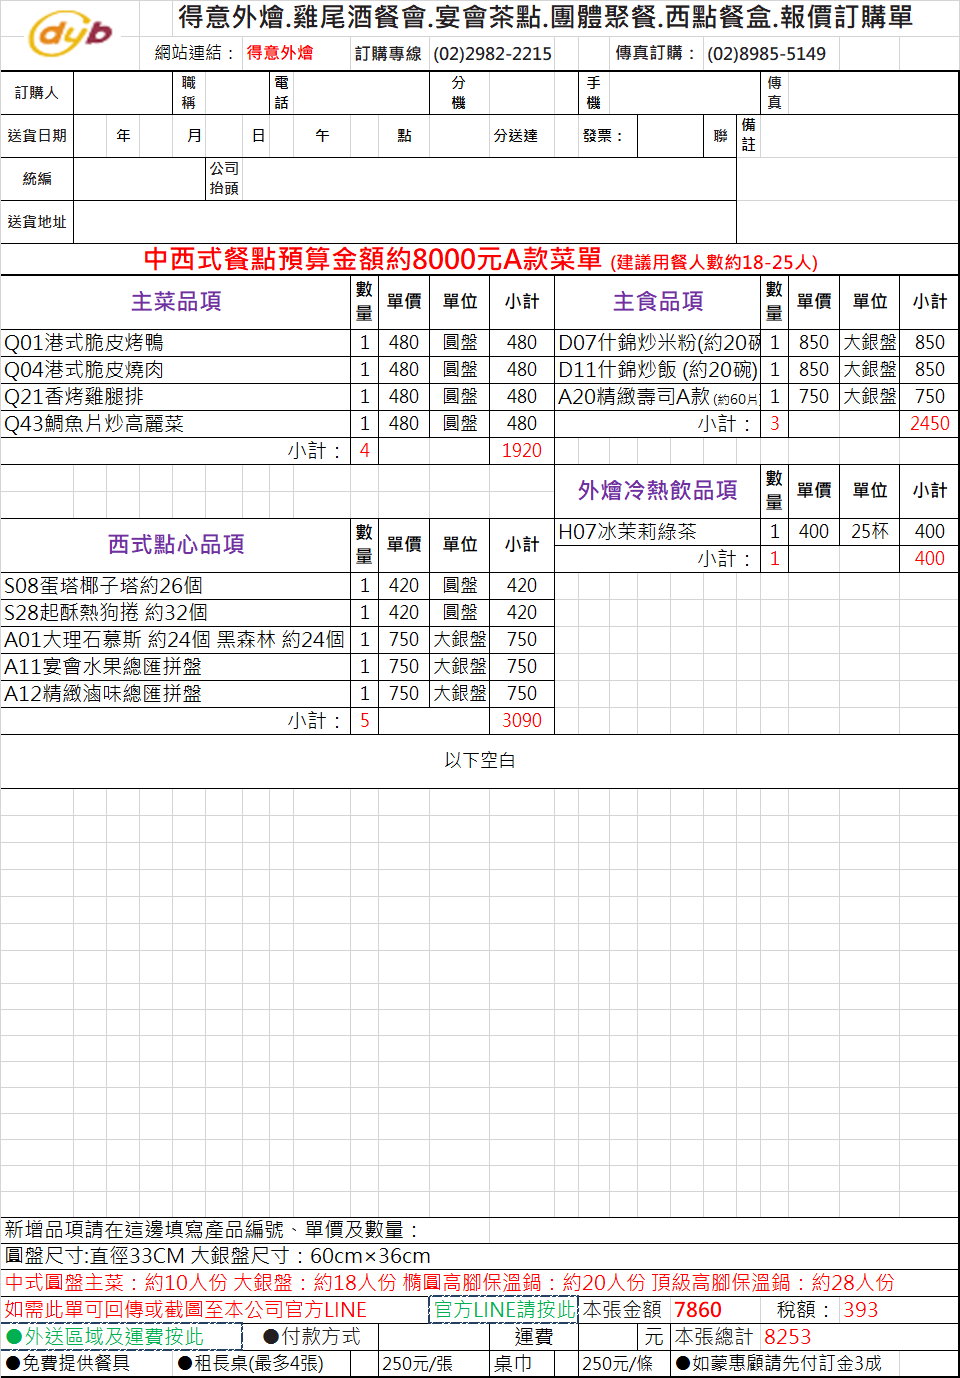Click the 送貨地址 input field

coord(404,222)
